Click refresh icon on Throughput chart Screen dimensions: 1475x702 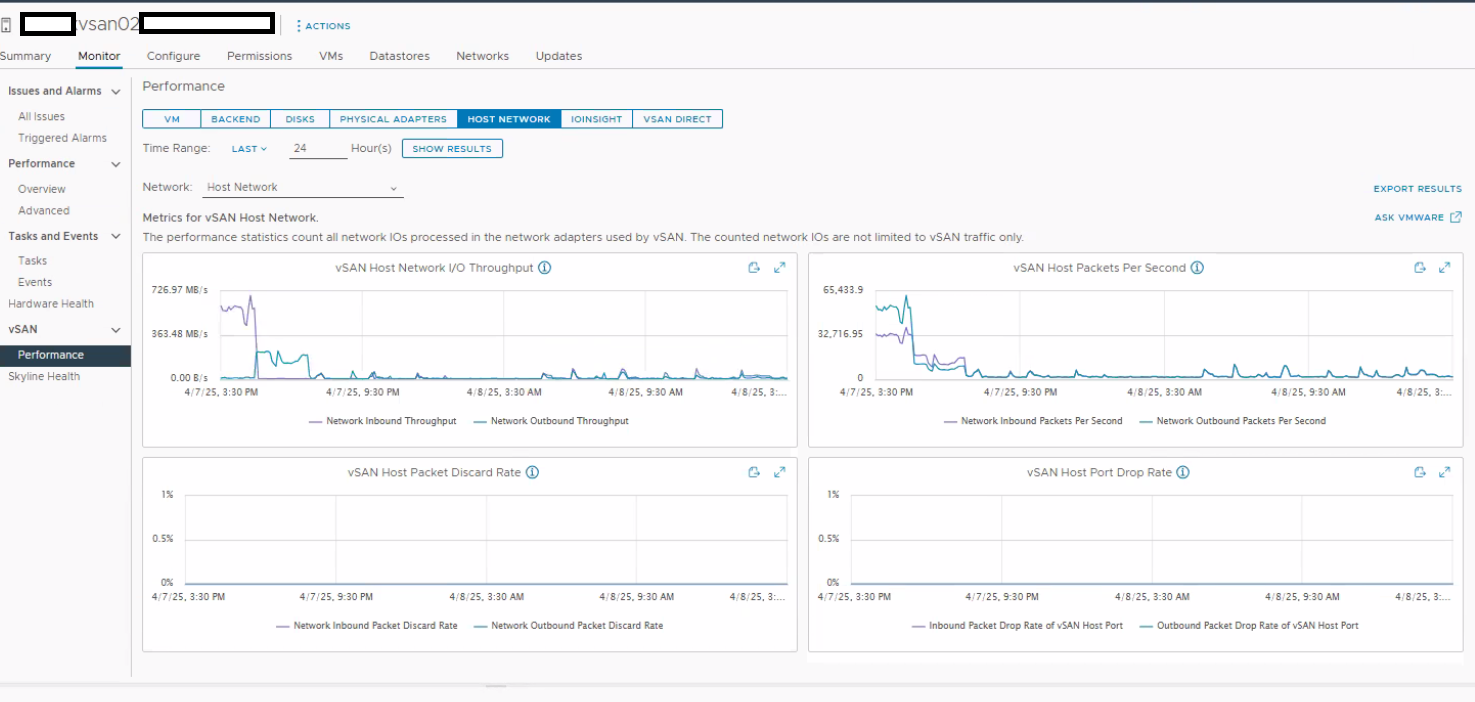click(754, 268)
